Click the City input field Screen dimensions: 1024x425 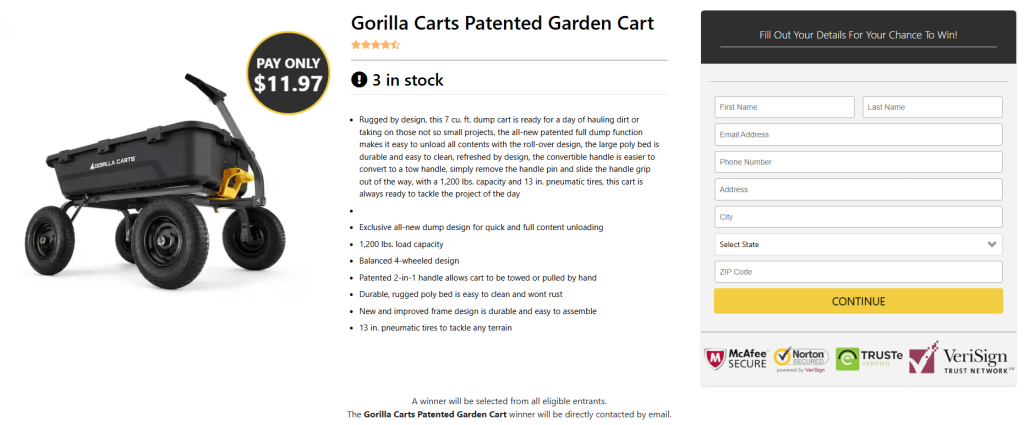pos(858,217)
